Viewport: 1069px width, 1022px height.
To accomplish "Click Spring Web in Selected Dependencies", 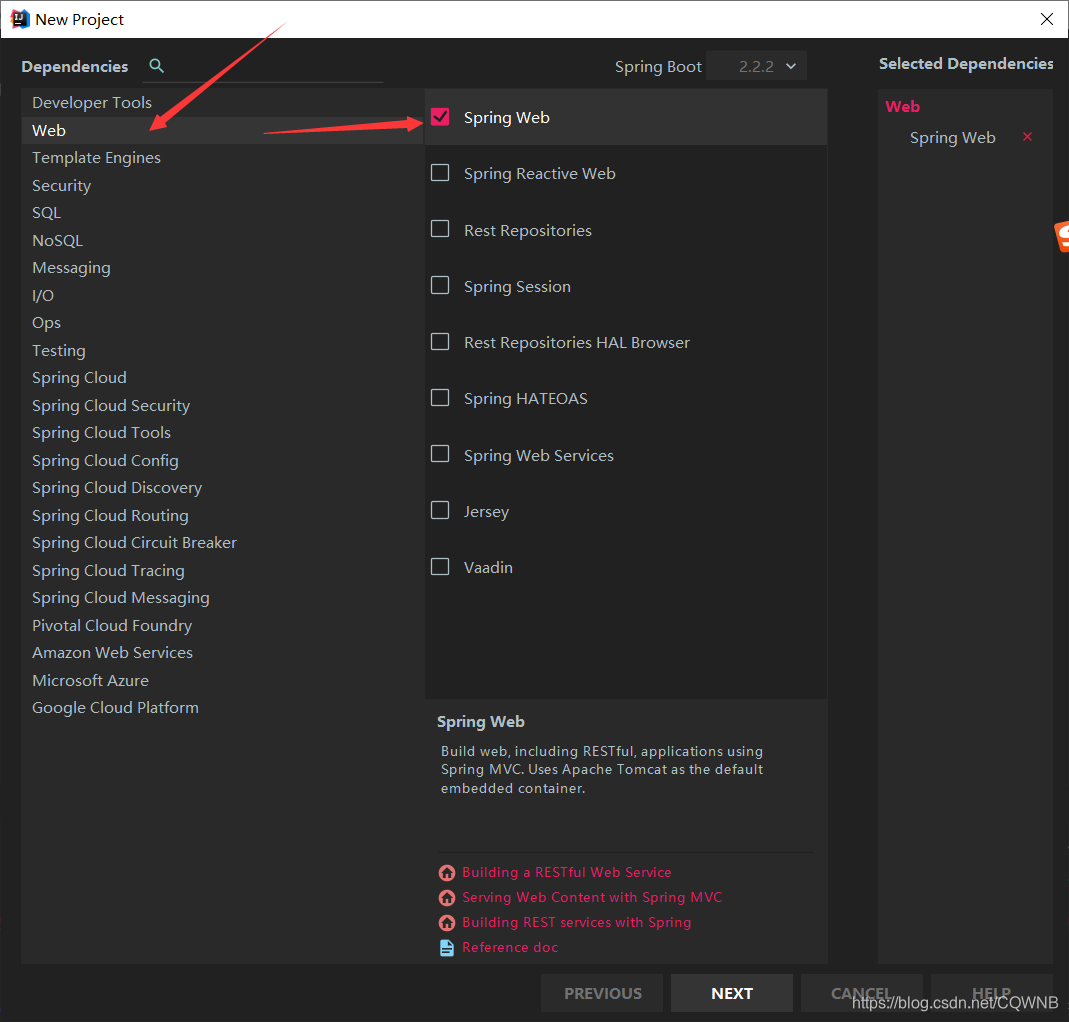I will click(952, 138).
